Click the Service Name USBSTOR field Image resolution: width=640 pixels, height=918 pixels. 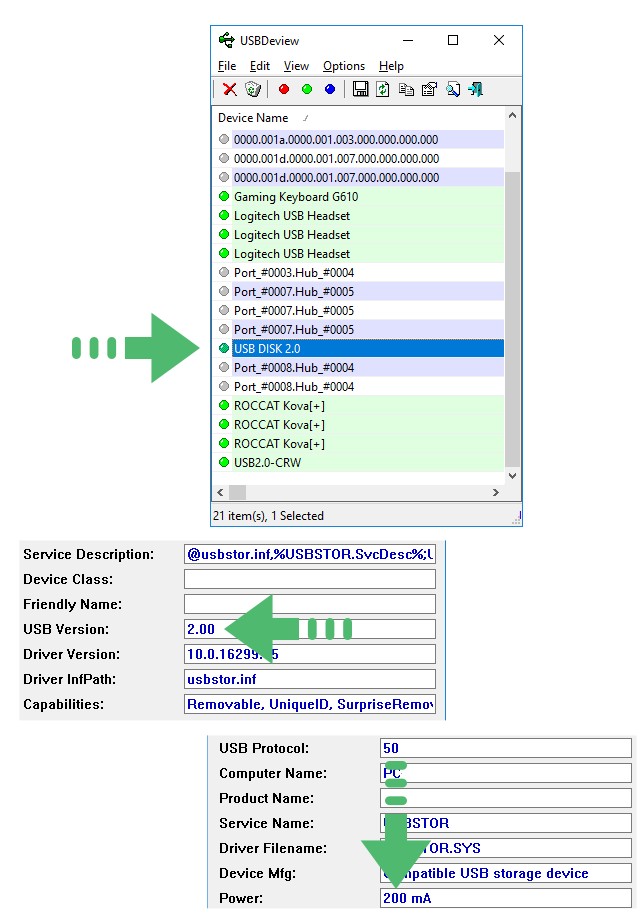(x=506, y=823)
